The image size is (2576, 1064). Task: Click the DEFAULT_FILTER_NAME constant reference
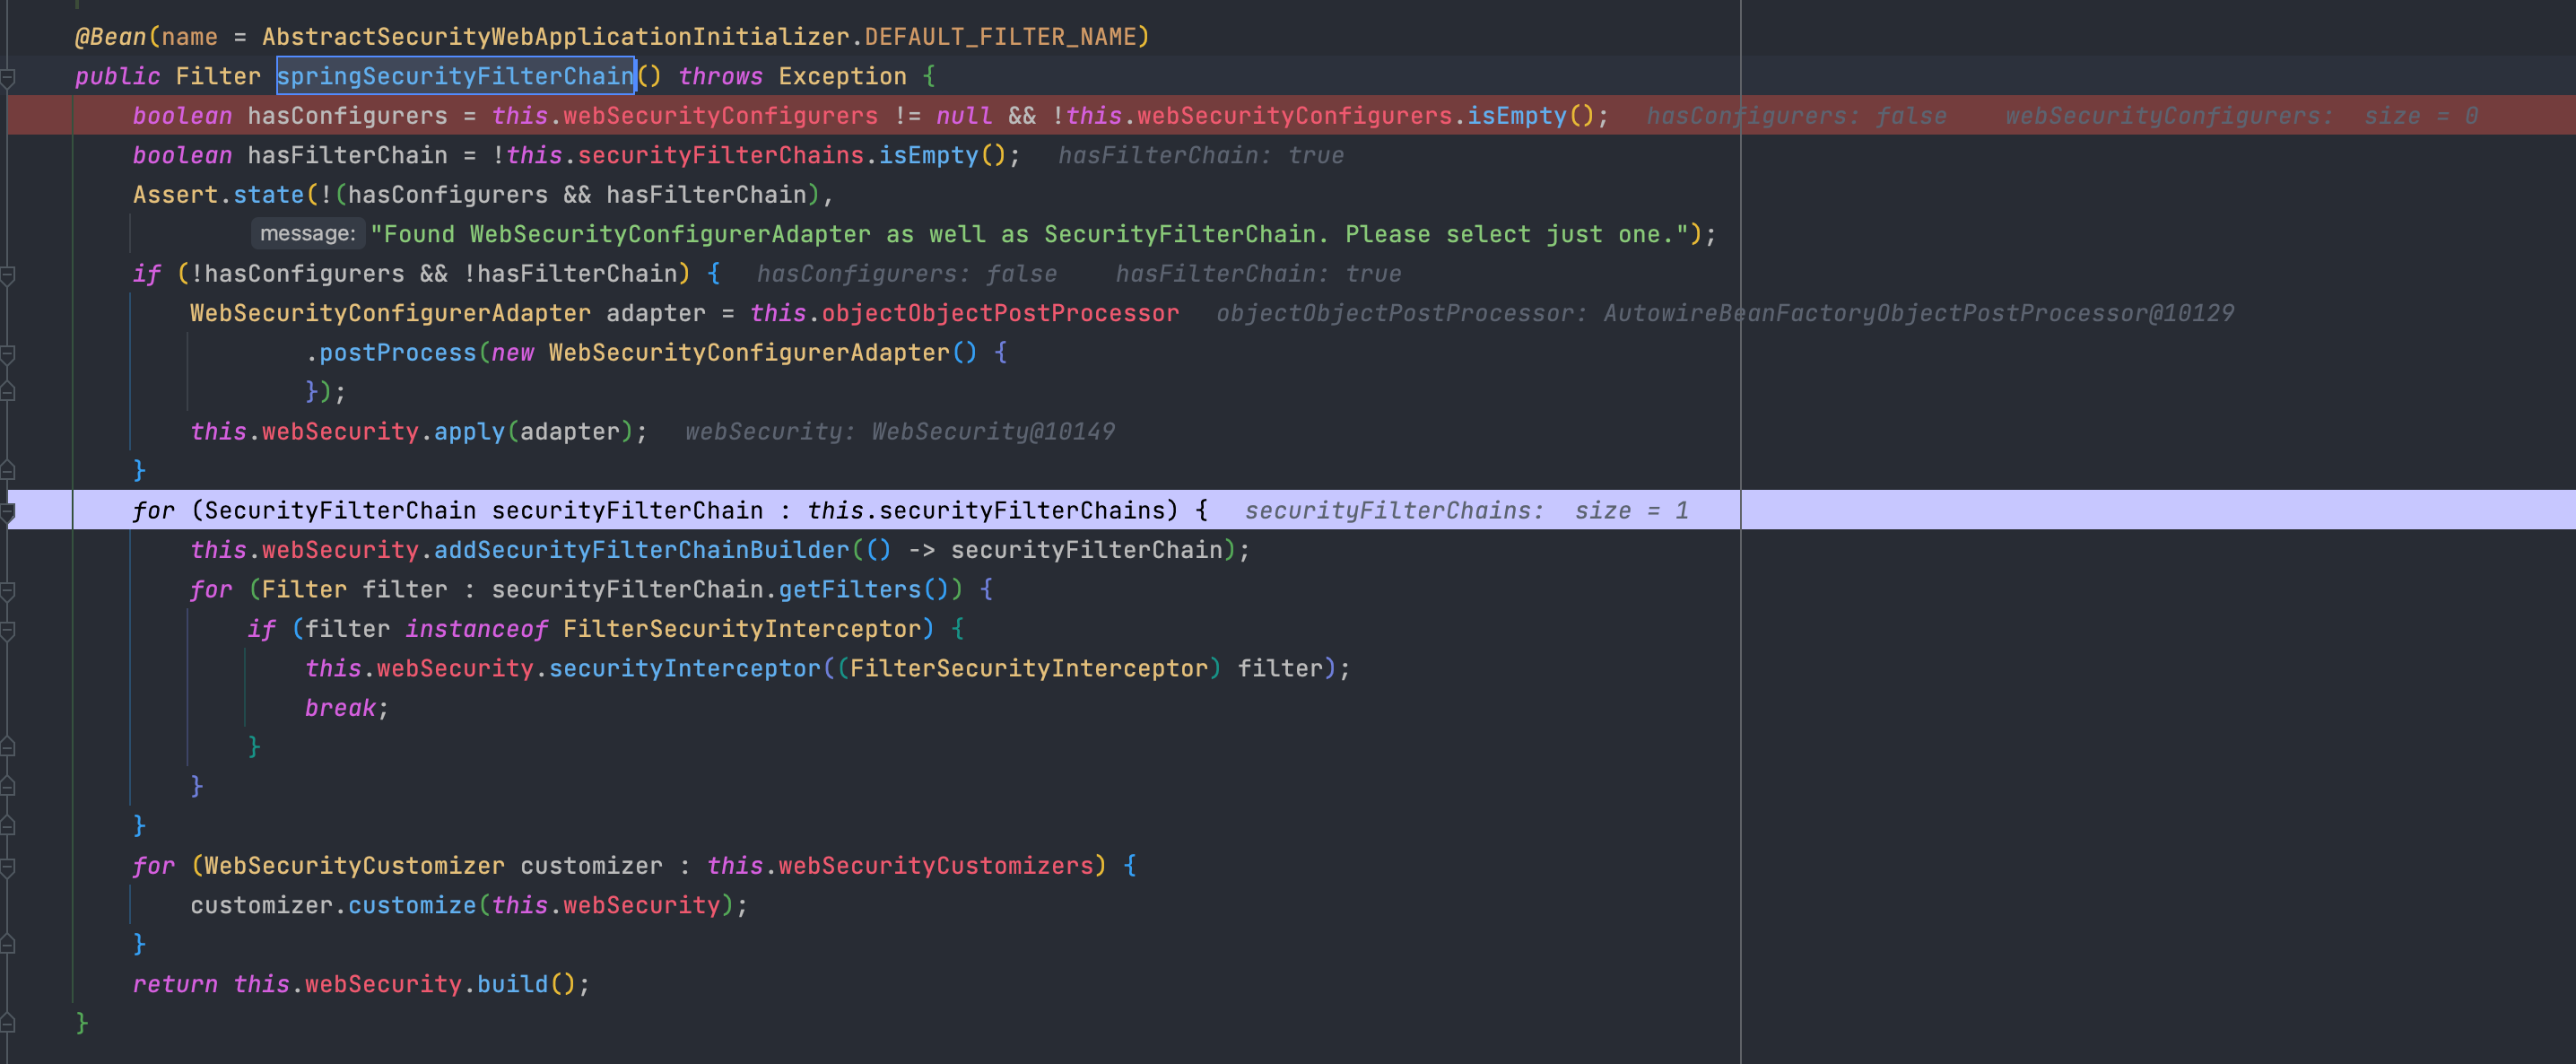click(x=1000, y=37)
